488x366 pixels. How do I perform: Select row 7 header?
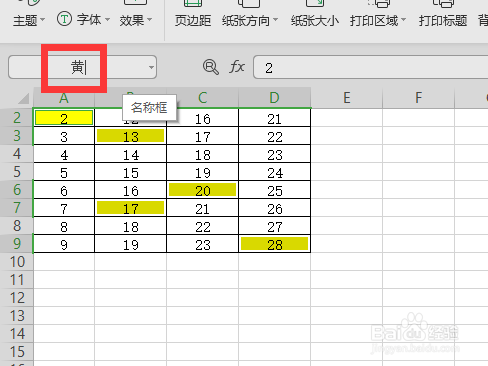click(17, 208)
